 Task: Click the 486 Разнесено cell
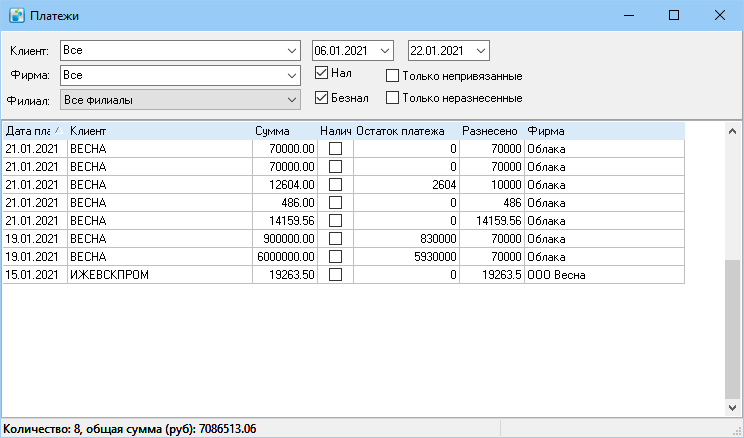tap(492, 203)
